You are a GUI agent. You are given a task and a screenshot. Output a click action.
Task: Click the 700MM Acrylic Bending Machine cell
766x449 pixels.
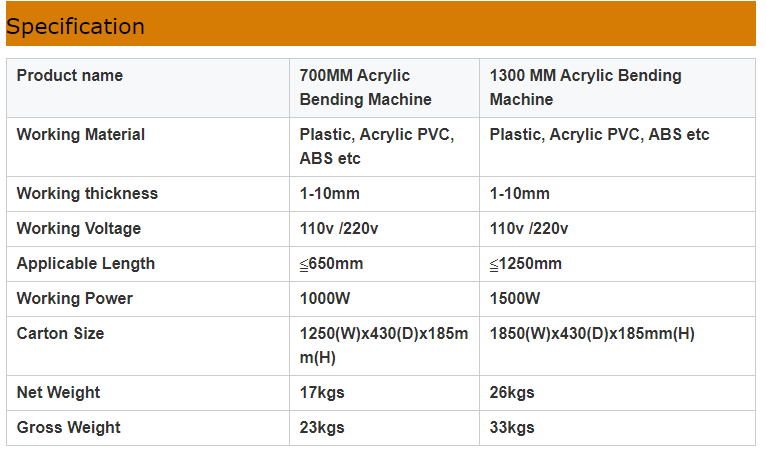pos(366,88)
